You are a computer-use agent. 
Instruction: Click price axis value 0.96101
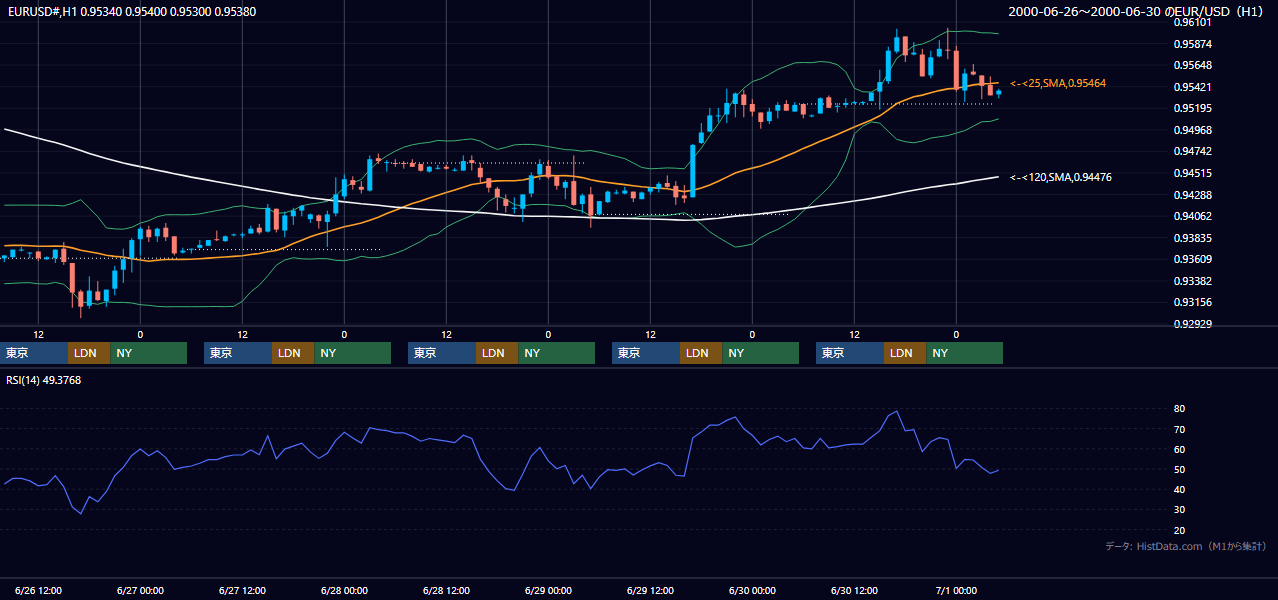(x=1195, y=22)
